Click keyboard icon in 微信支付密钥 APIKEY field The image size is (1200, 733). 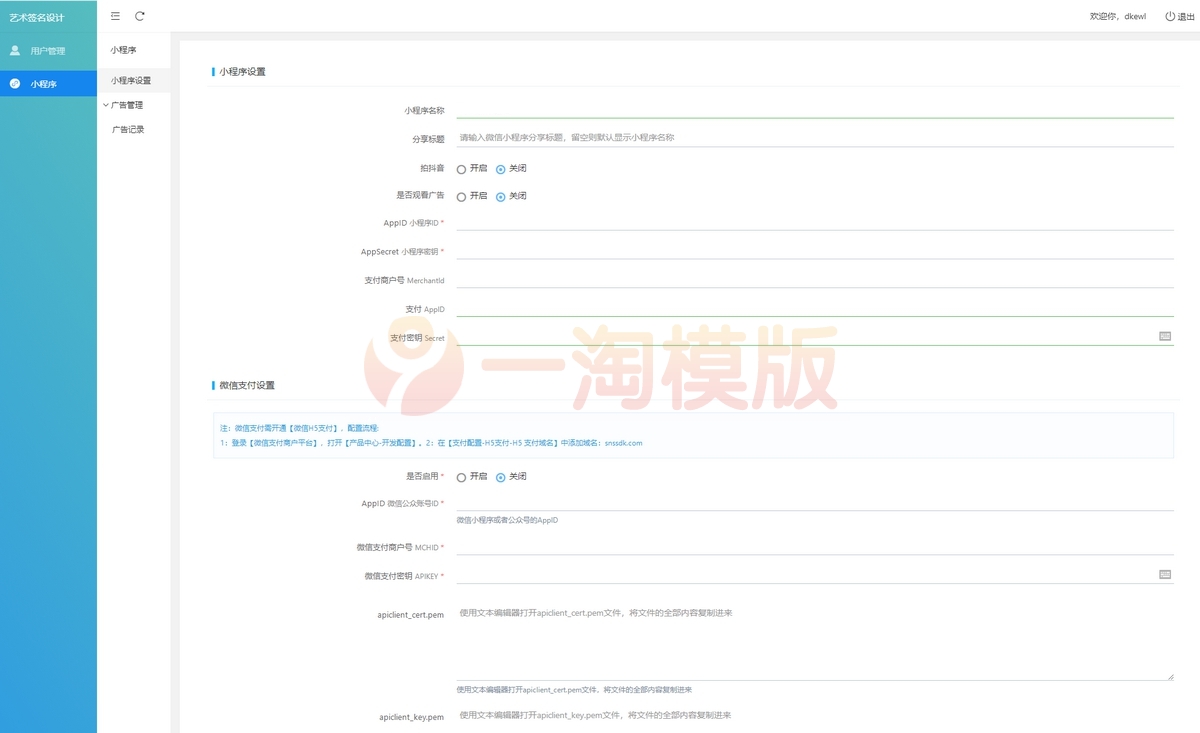(1165, 574)
